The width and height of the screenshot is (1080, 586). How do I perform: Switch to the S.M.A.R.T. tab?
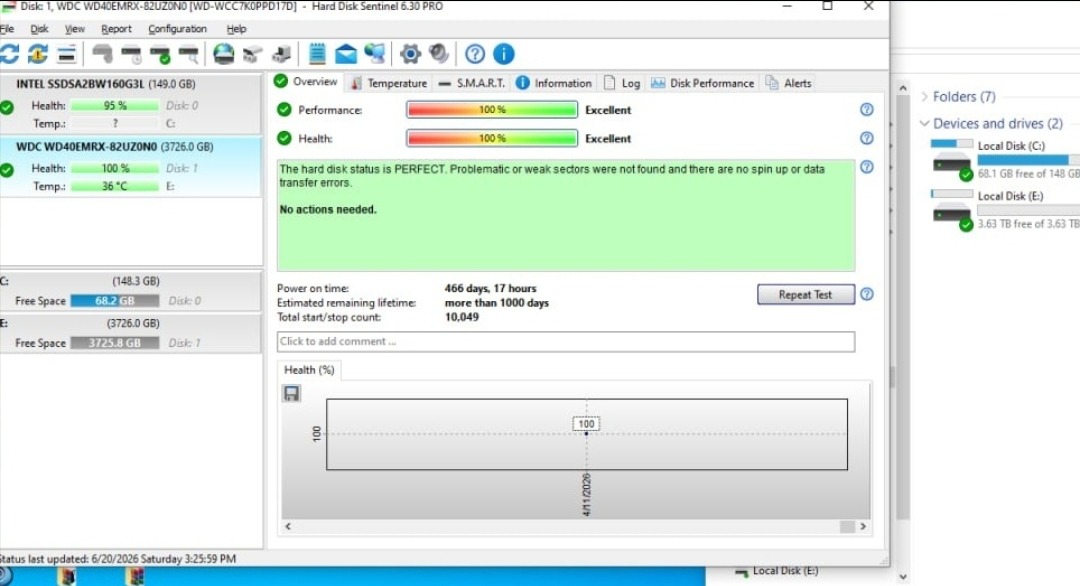click(x=472, y=83)
